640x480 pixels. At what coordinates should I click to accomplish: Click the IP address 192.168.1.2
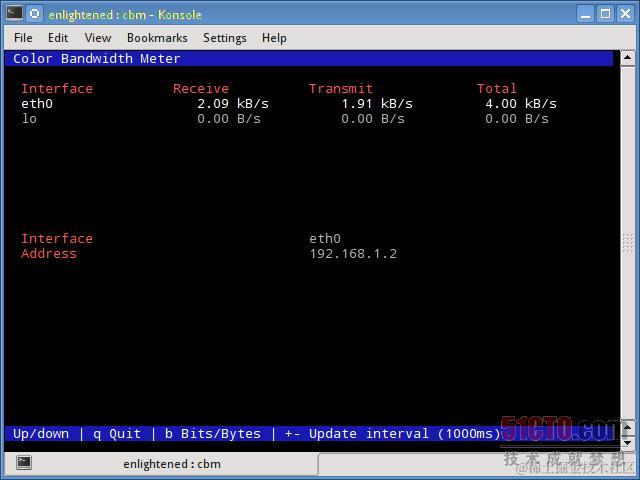click(x=353, y=254)
